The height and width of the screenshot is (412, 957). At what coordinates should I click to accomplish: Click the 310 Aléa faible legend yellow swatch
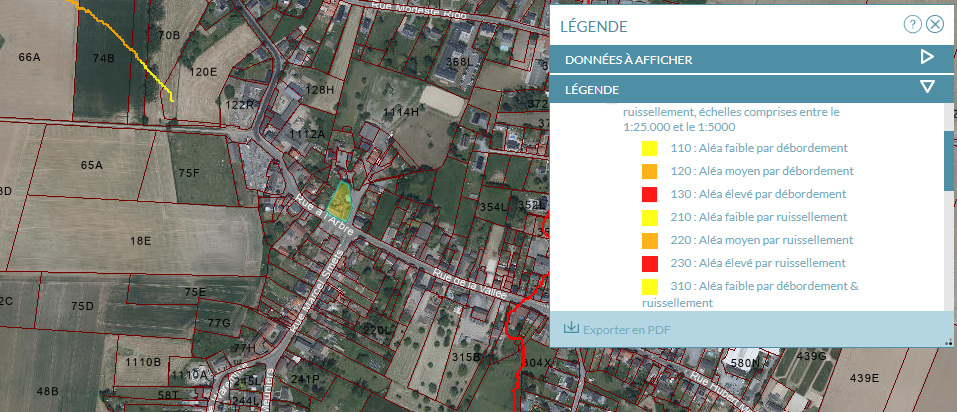(649, 287)
